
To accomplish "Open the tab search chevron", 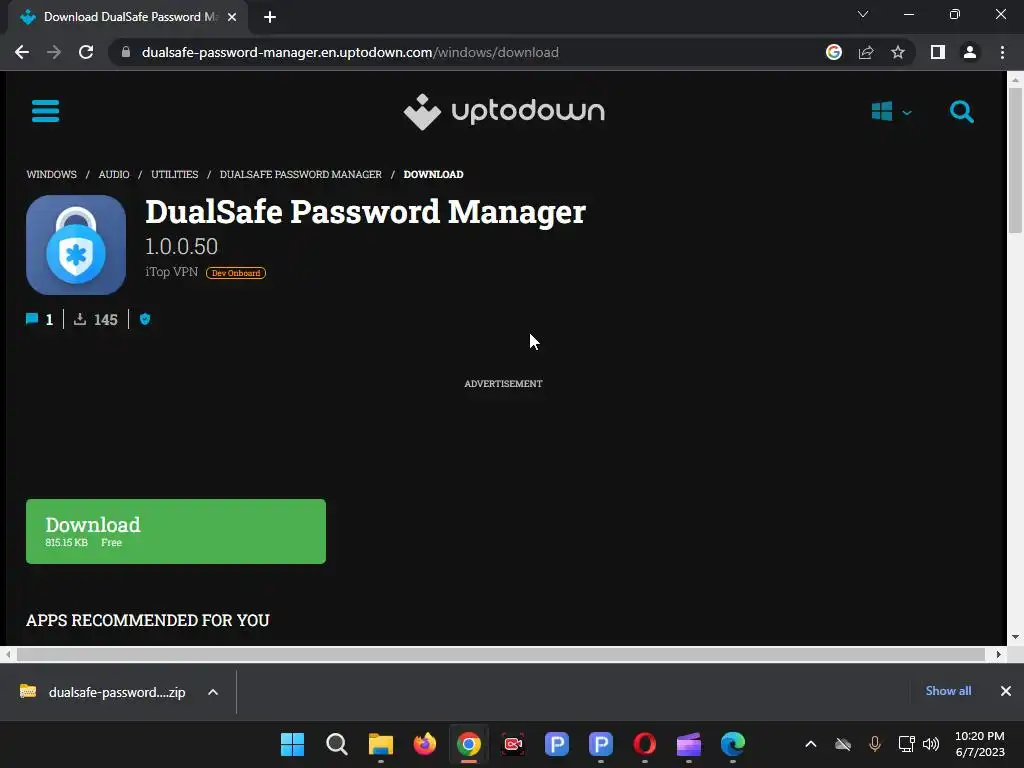I will point(863,14).
